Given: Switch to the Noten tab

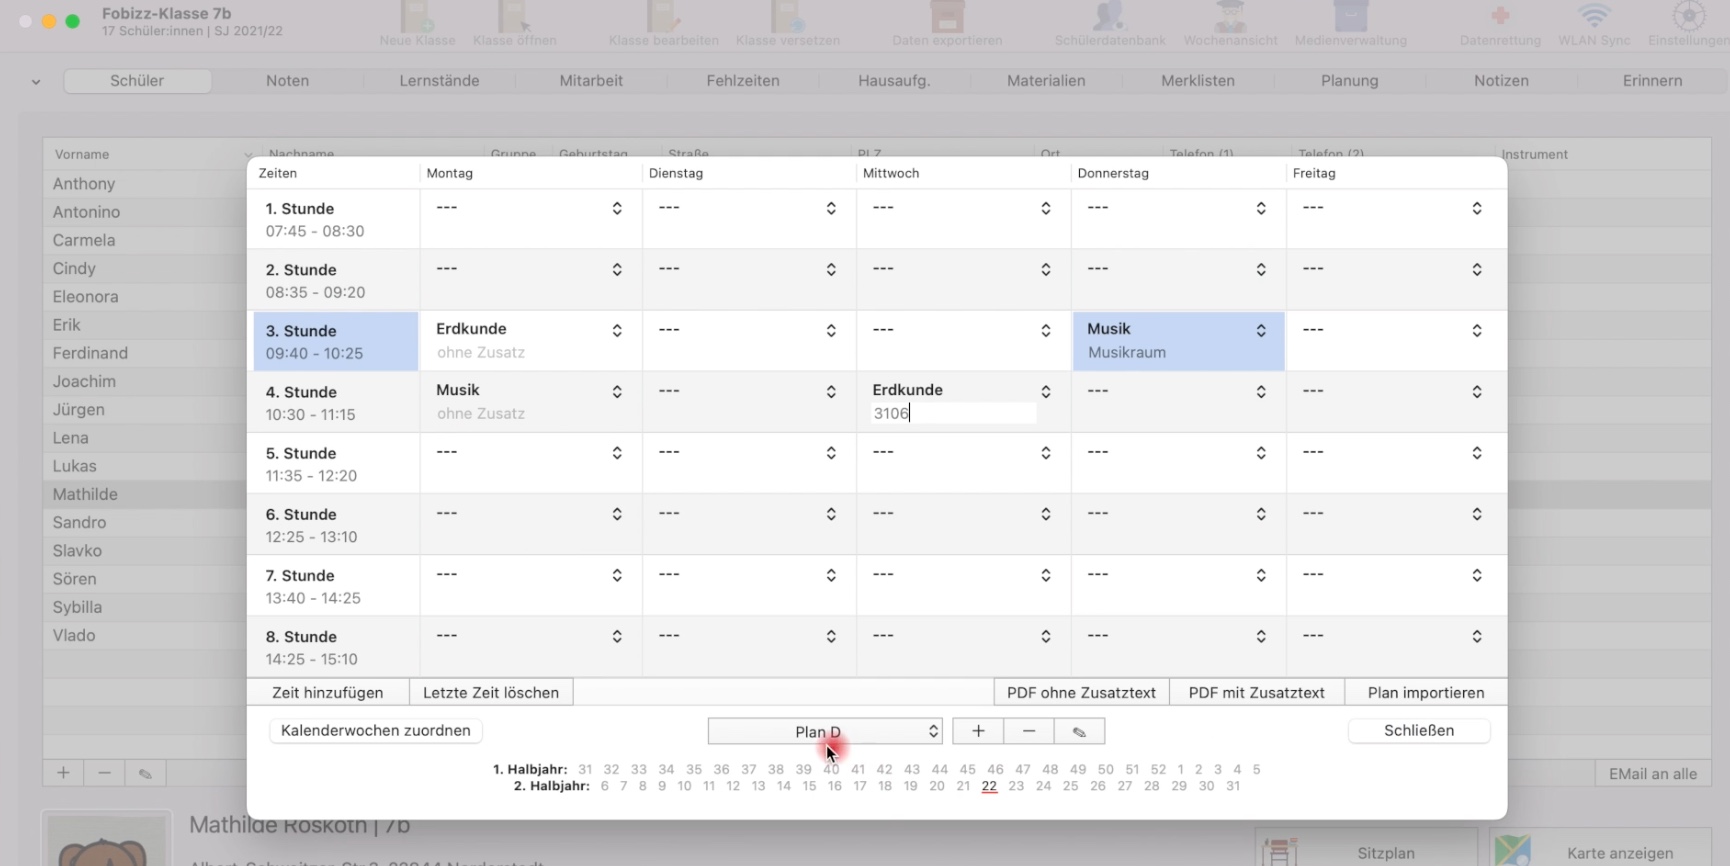Looking at the screenshot, I should tap(287, 81).
